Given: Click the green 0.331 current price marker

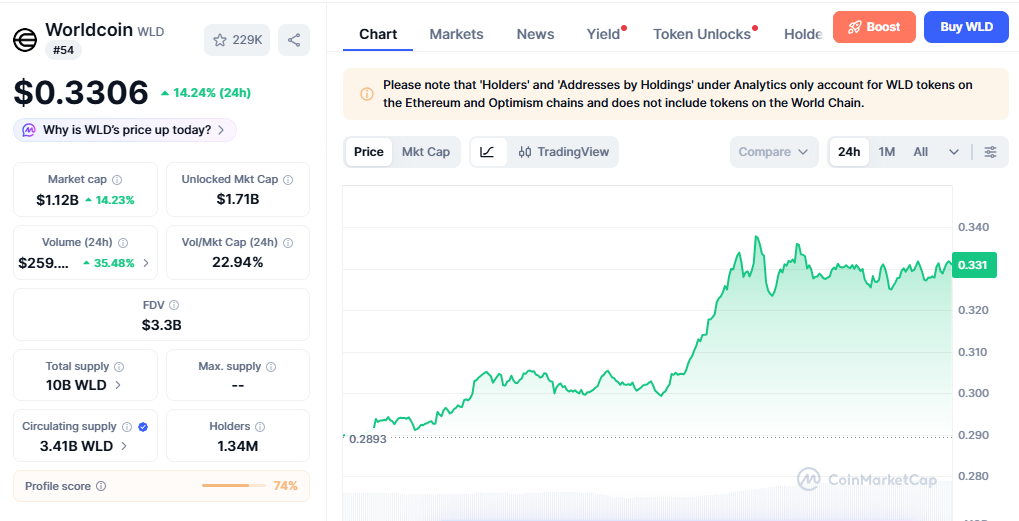Looking at the screenshot, I should click(974, 265).
